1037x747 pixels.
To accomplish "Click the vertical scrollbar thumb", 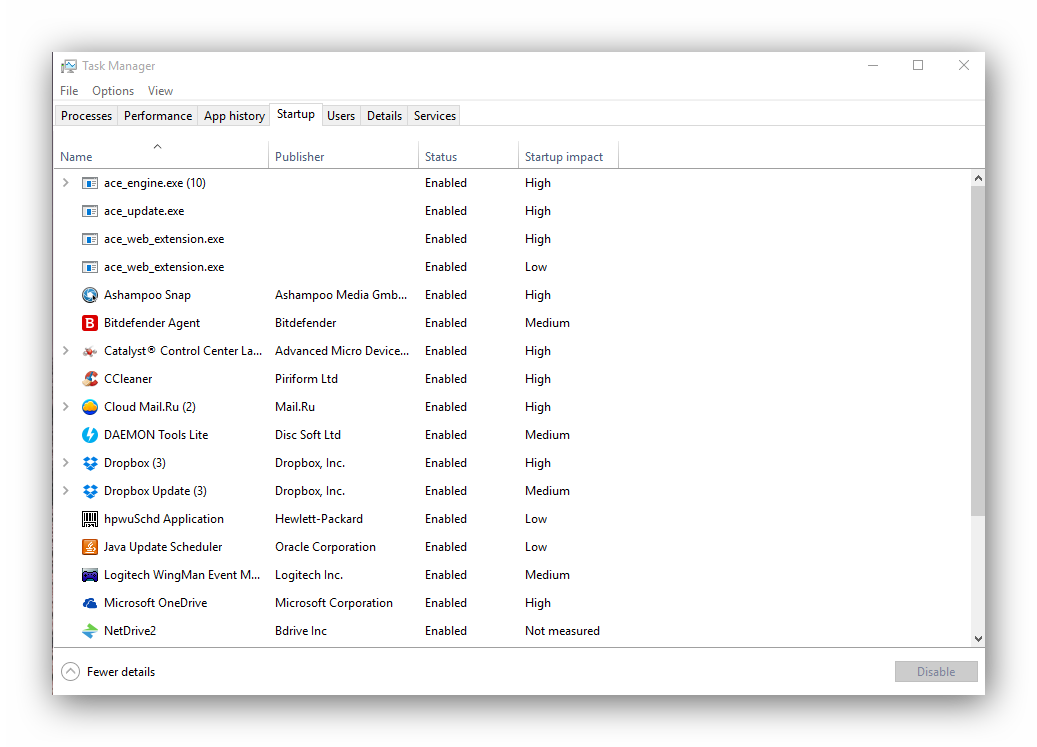I will point(978,351).
